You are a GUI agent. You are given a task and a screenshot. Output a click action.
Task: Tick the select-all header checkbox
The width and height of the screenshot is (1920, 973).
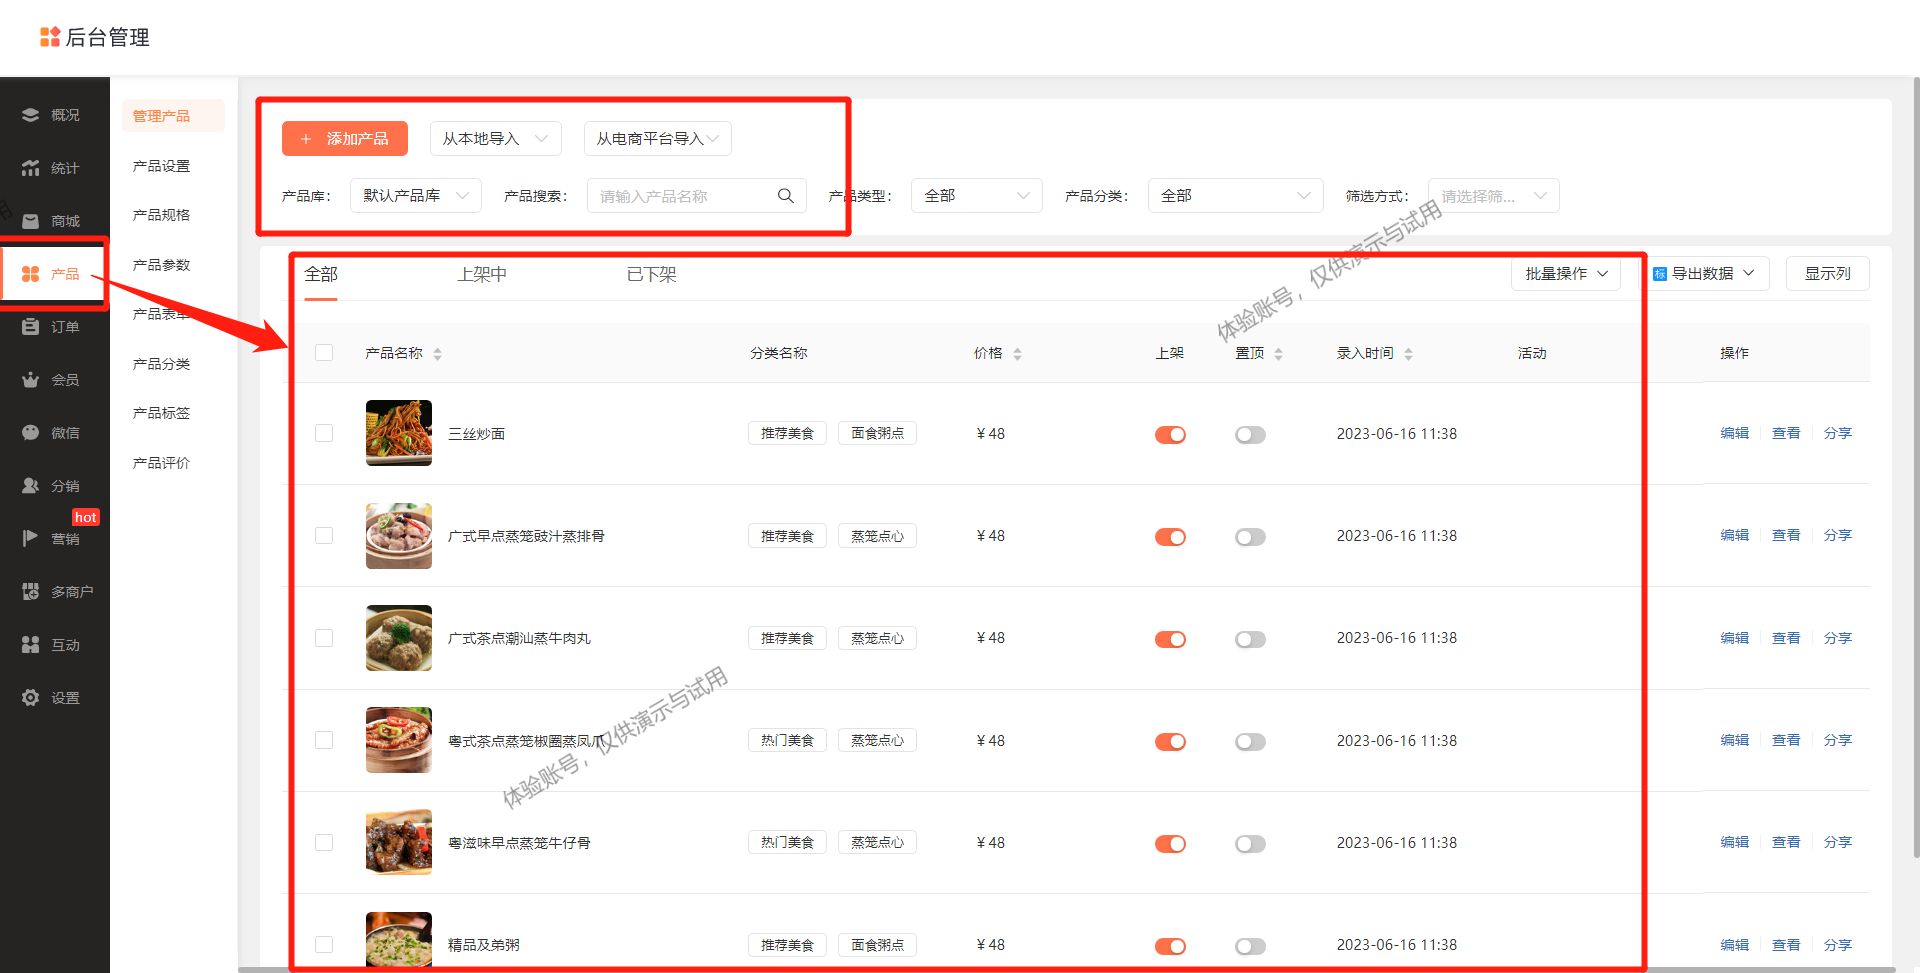(324, 353)
